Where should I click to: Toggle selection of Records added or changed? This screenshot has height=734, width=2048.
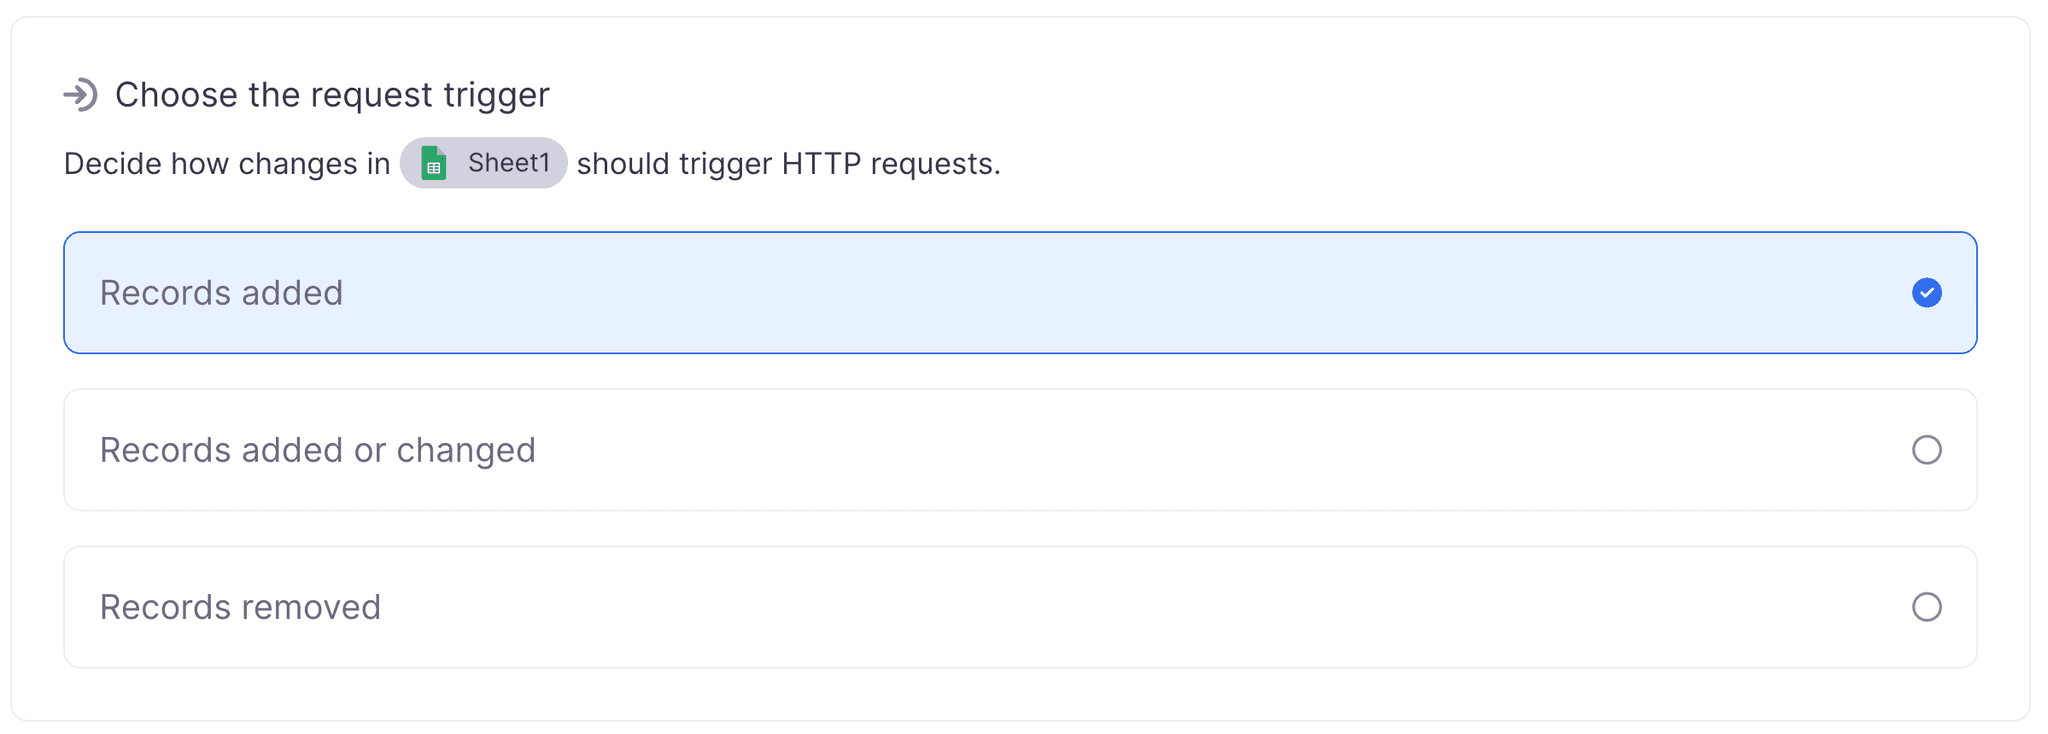coord(1020,450)
